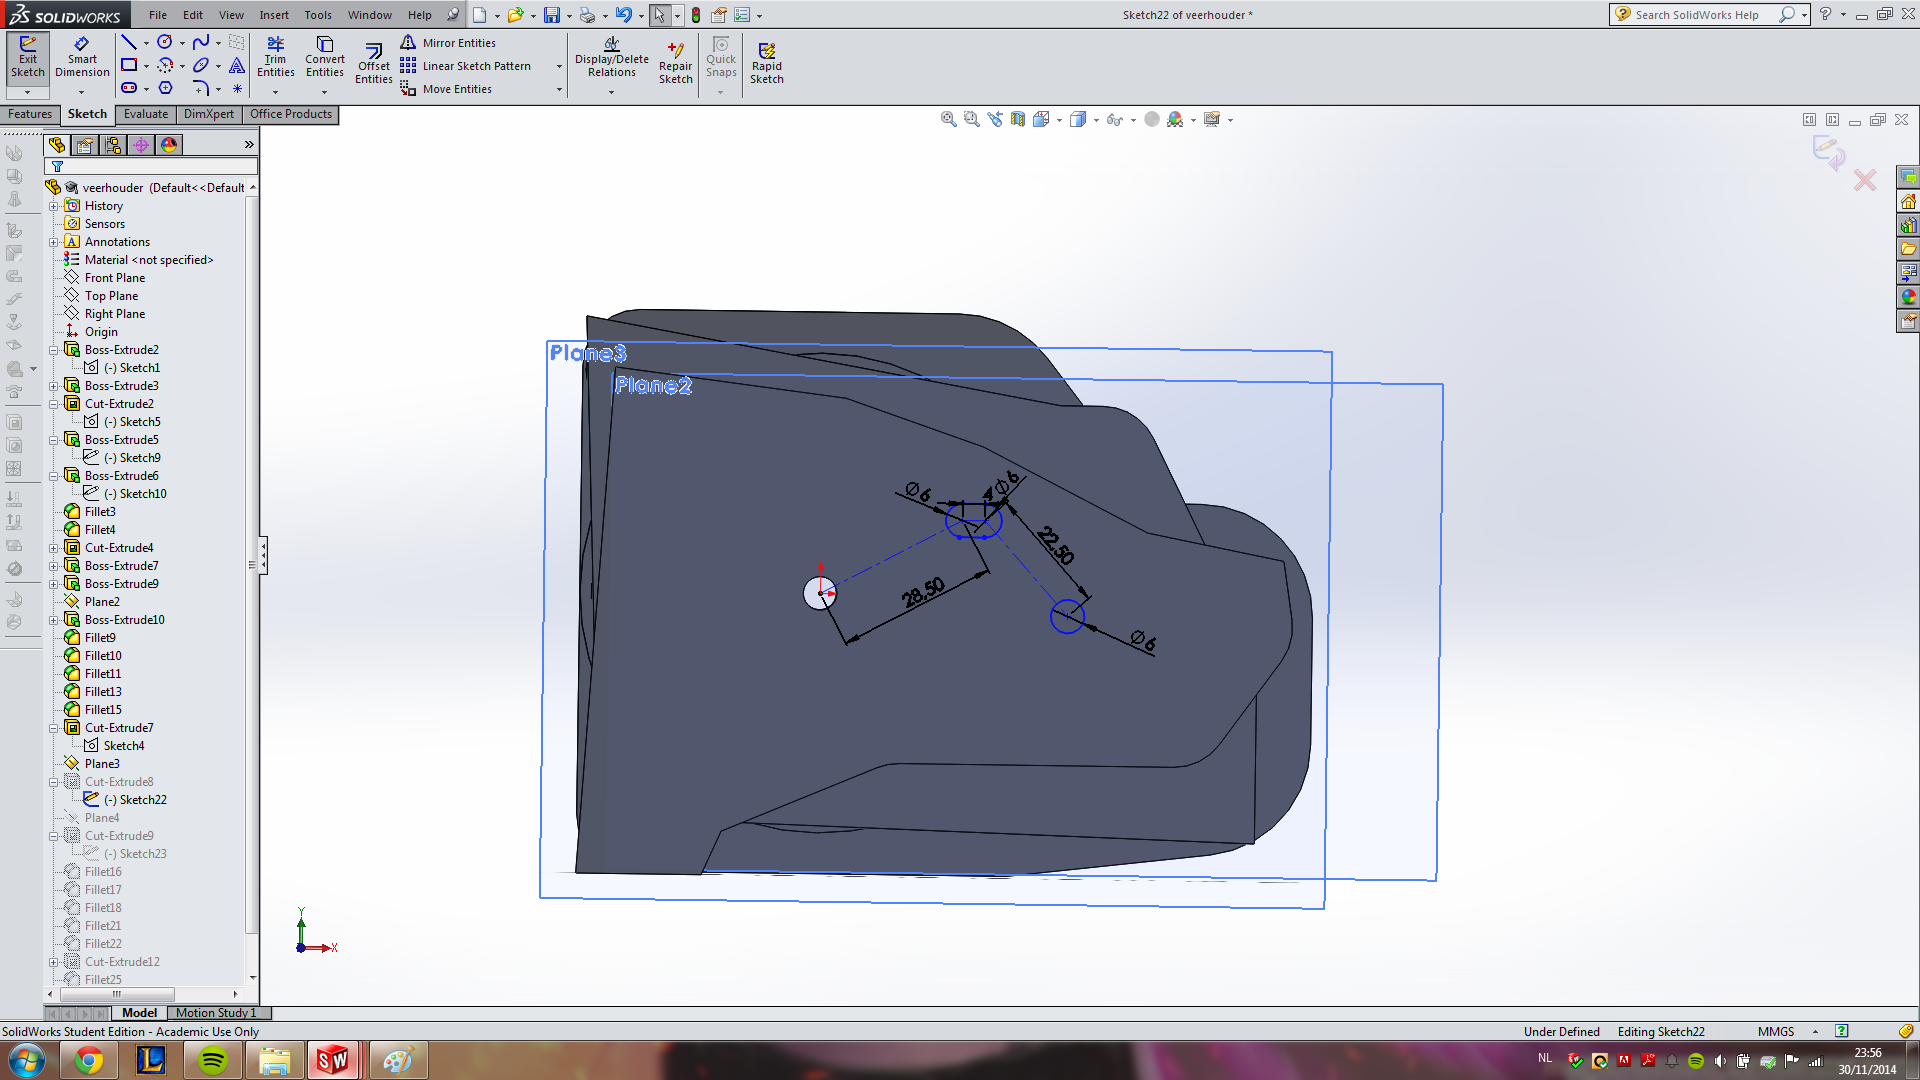Image resolution: width=1920 pixels, height=1080 pixels.
Task: Open the DisplayManager tab icon
Action: [169, 145]
